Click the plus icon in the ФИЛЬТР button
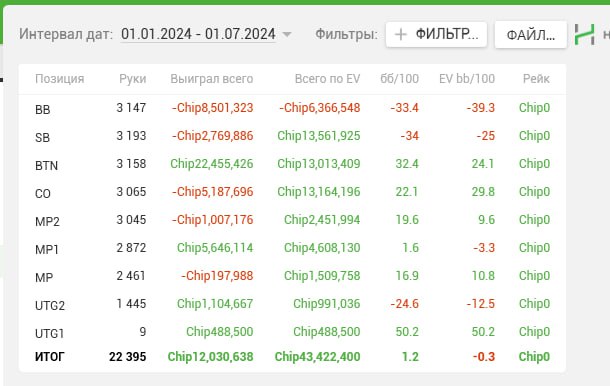 coord(401,35)
